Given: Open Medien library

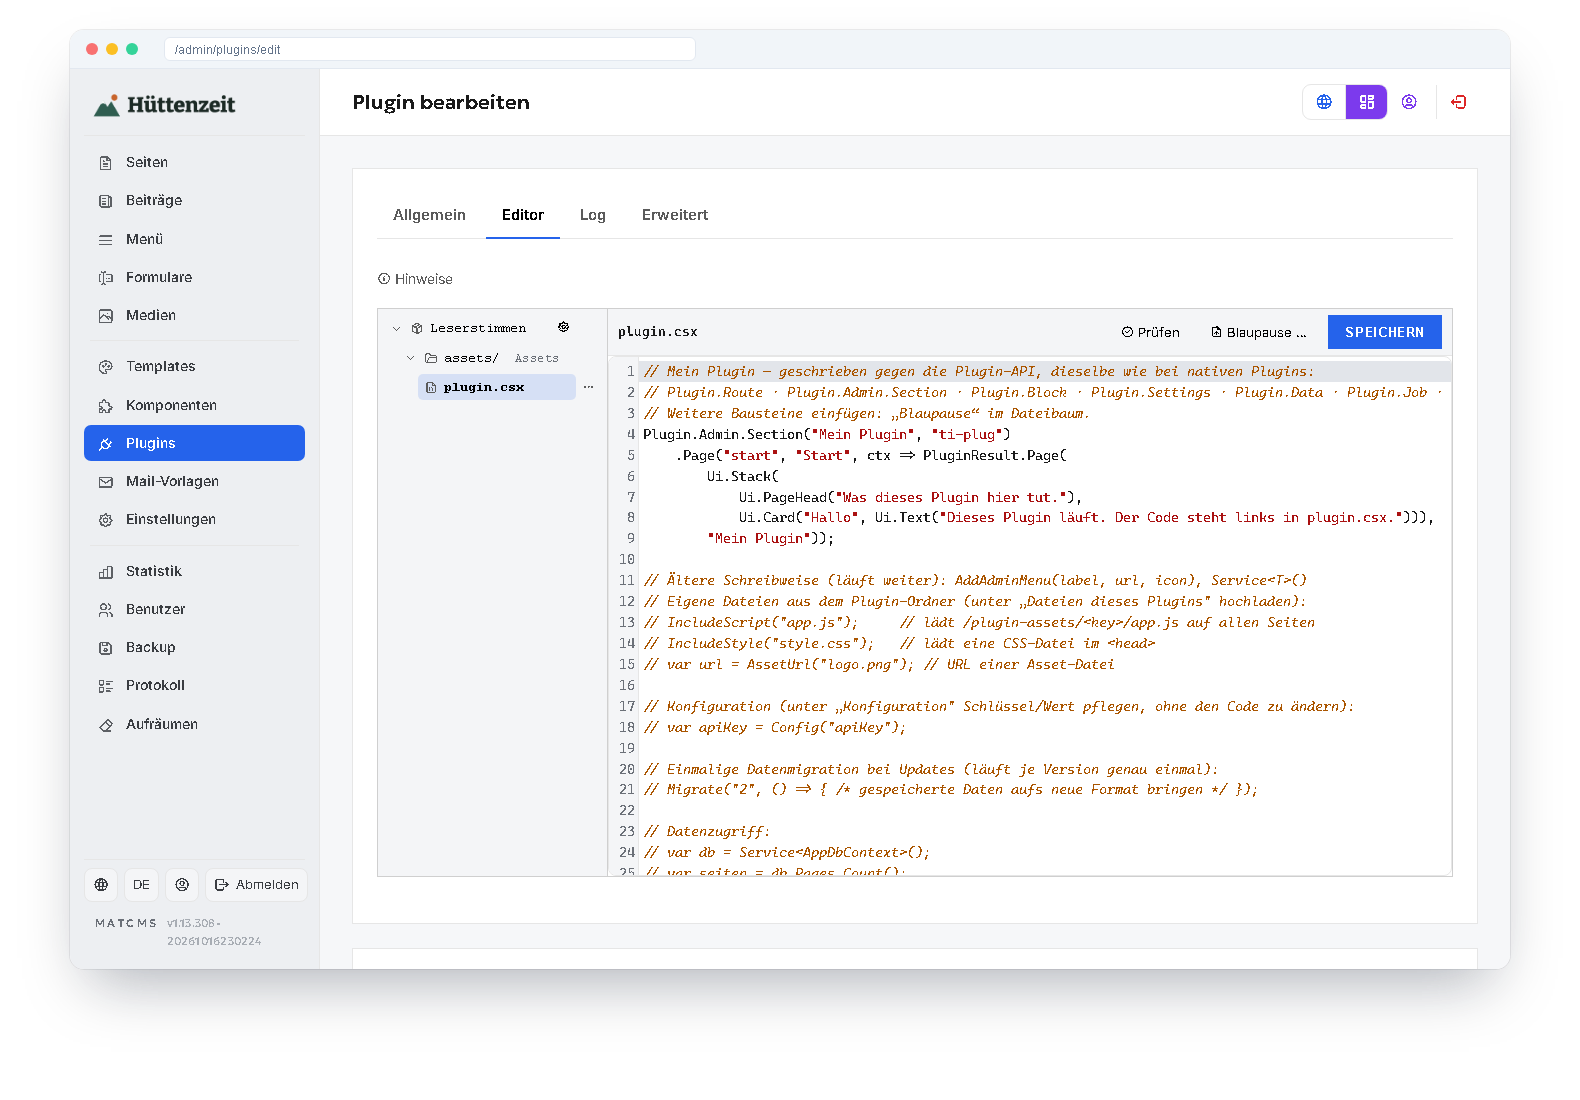Looking at the screenshot, I should pos(194,315).
